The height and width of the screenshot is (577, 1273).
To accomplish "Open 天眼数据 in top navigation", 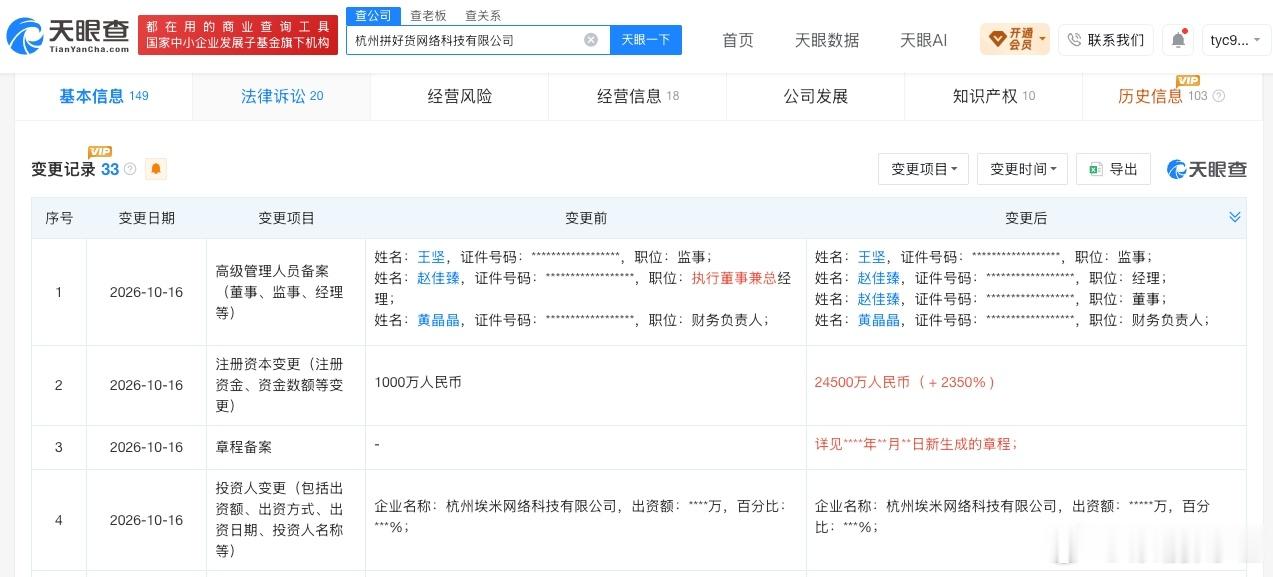I will (827, 40).
